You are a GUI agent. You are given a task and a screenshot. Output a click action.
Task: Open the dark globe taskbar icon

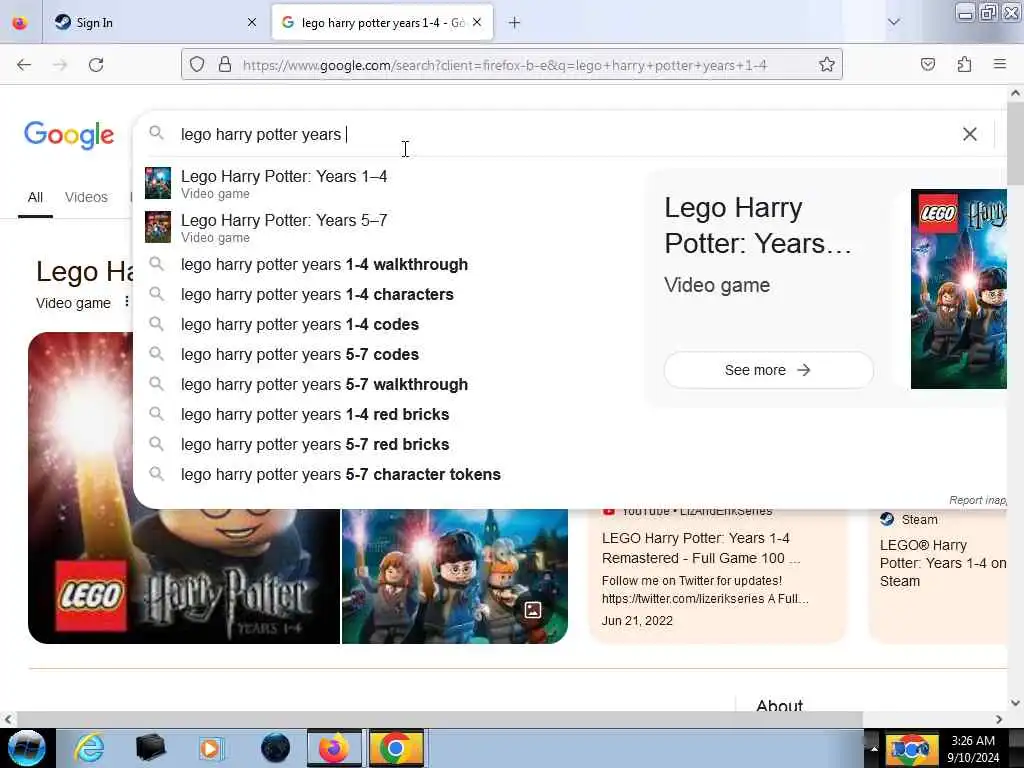tap(275, 748)
